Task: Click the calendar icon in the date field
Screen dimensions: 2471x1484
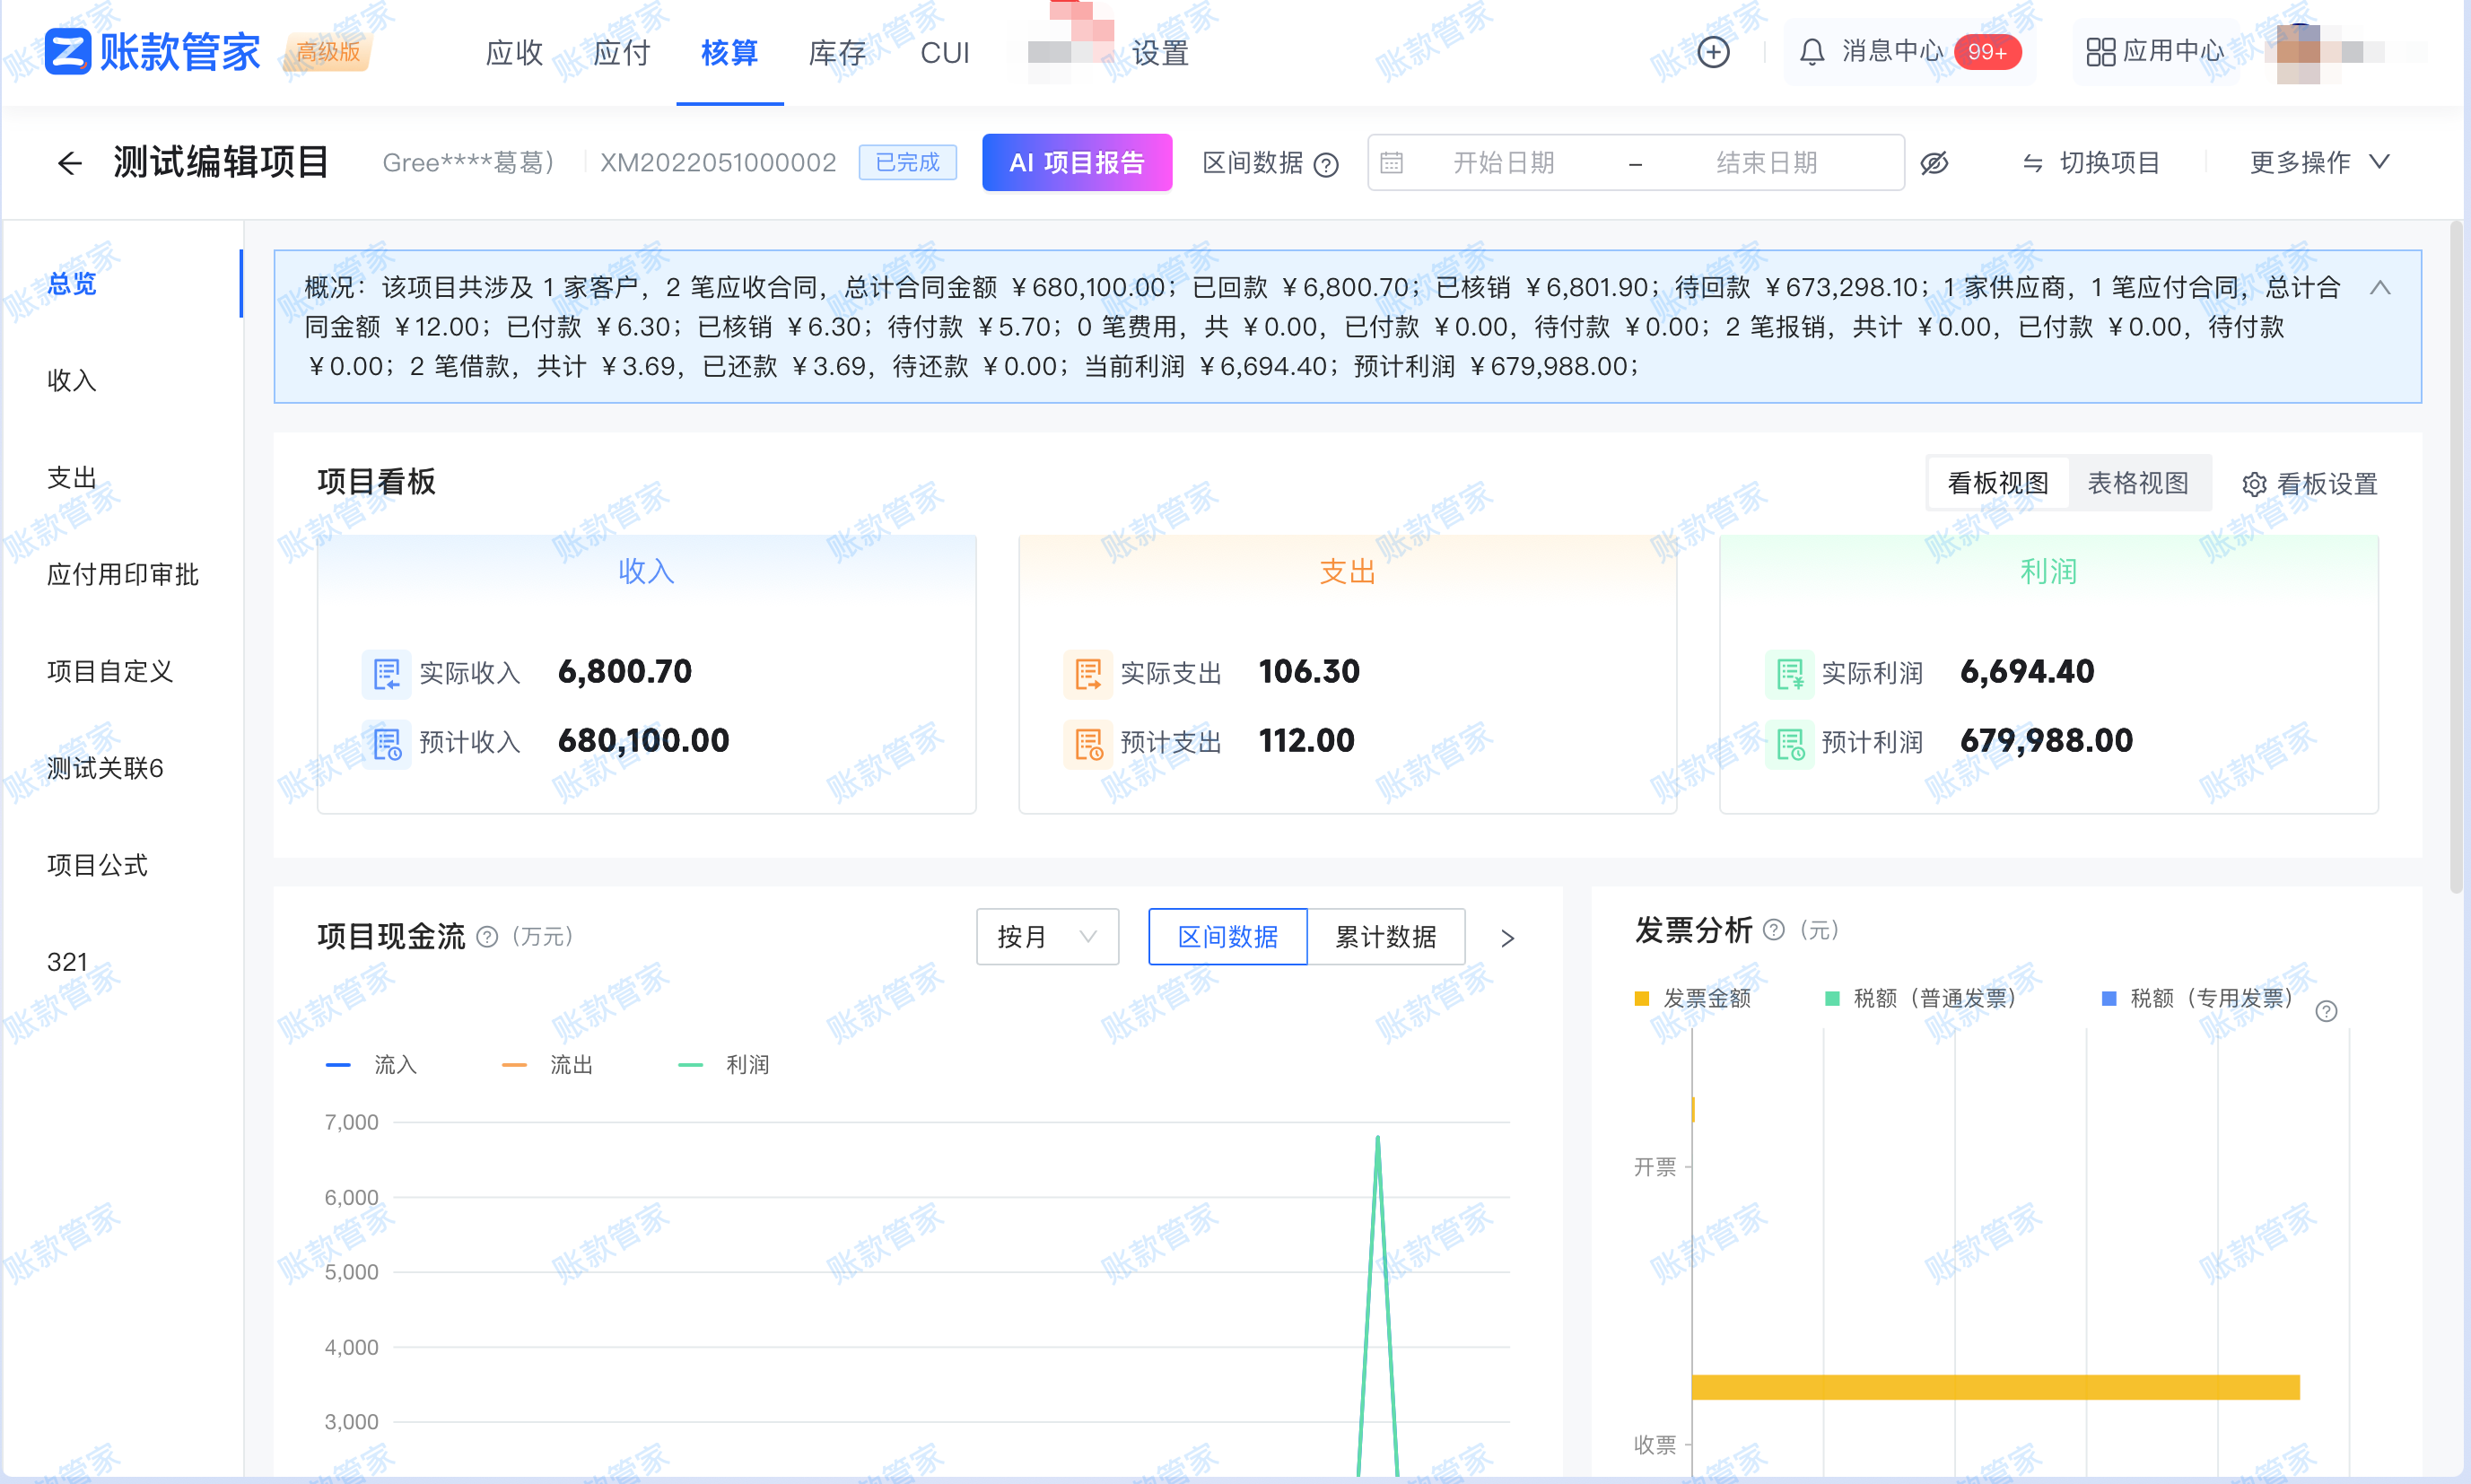Action: [1395, 162]
